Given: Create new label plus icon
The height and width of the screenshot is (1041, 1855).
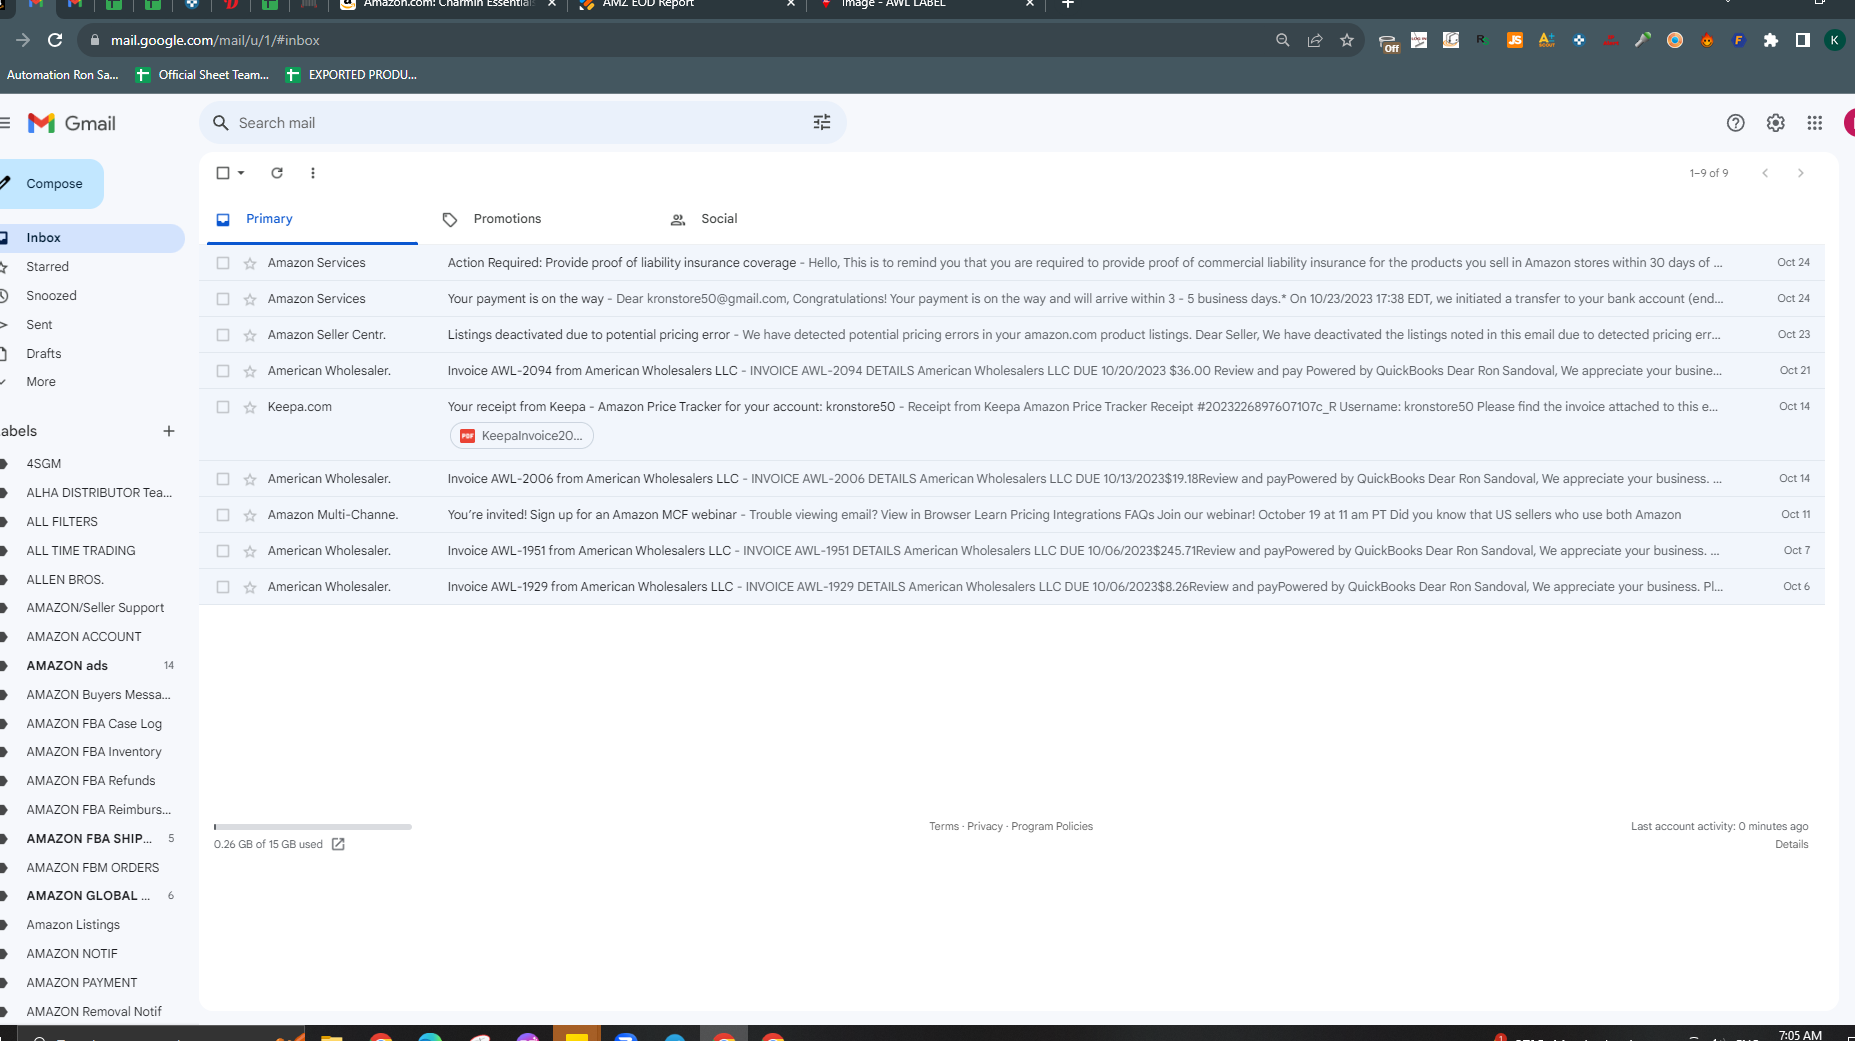Looking at the screenshot, I should (169, 431).
